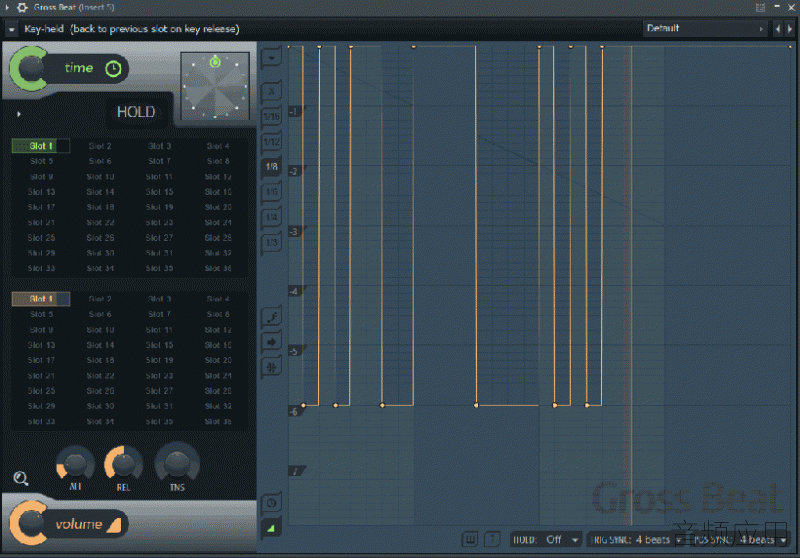
Task: Expand the small arrow left of HOLD
Action: 19,114
